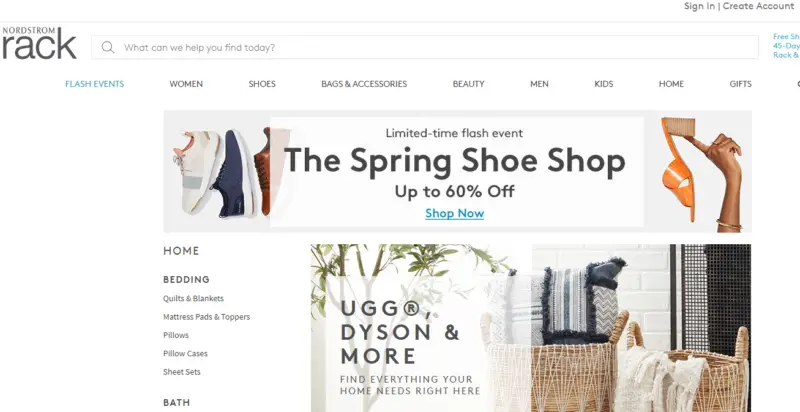Open Mattress Pads & Toppers link
Image resolution: width=800 pixels, height=412 pixels.
tap(207, 317)
